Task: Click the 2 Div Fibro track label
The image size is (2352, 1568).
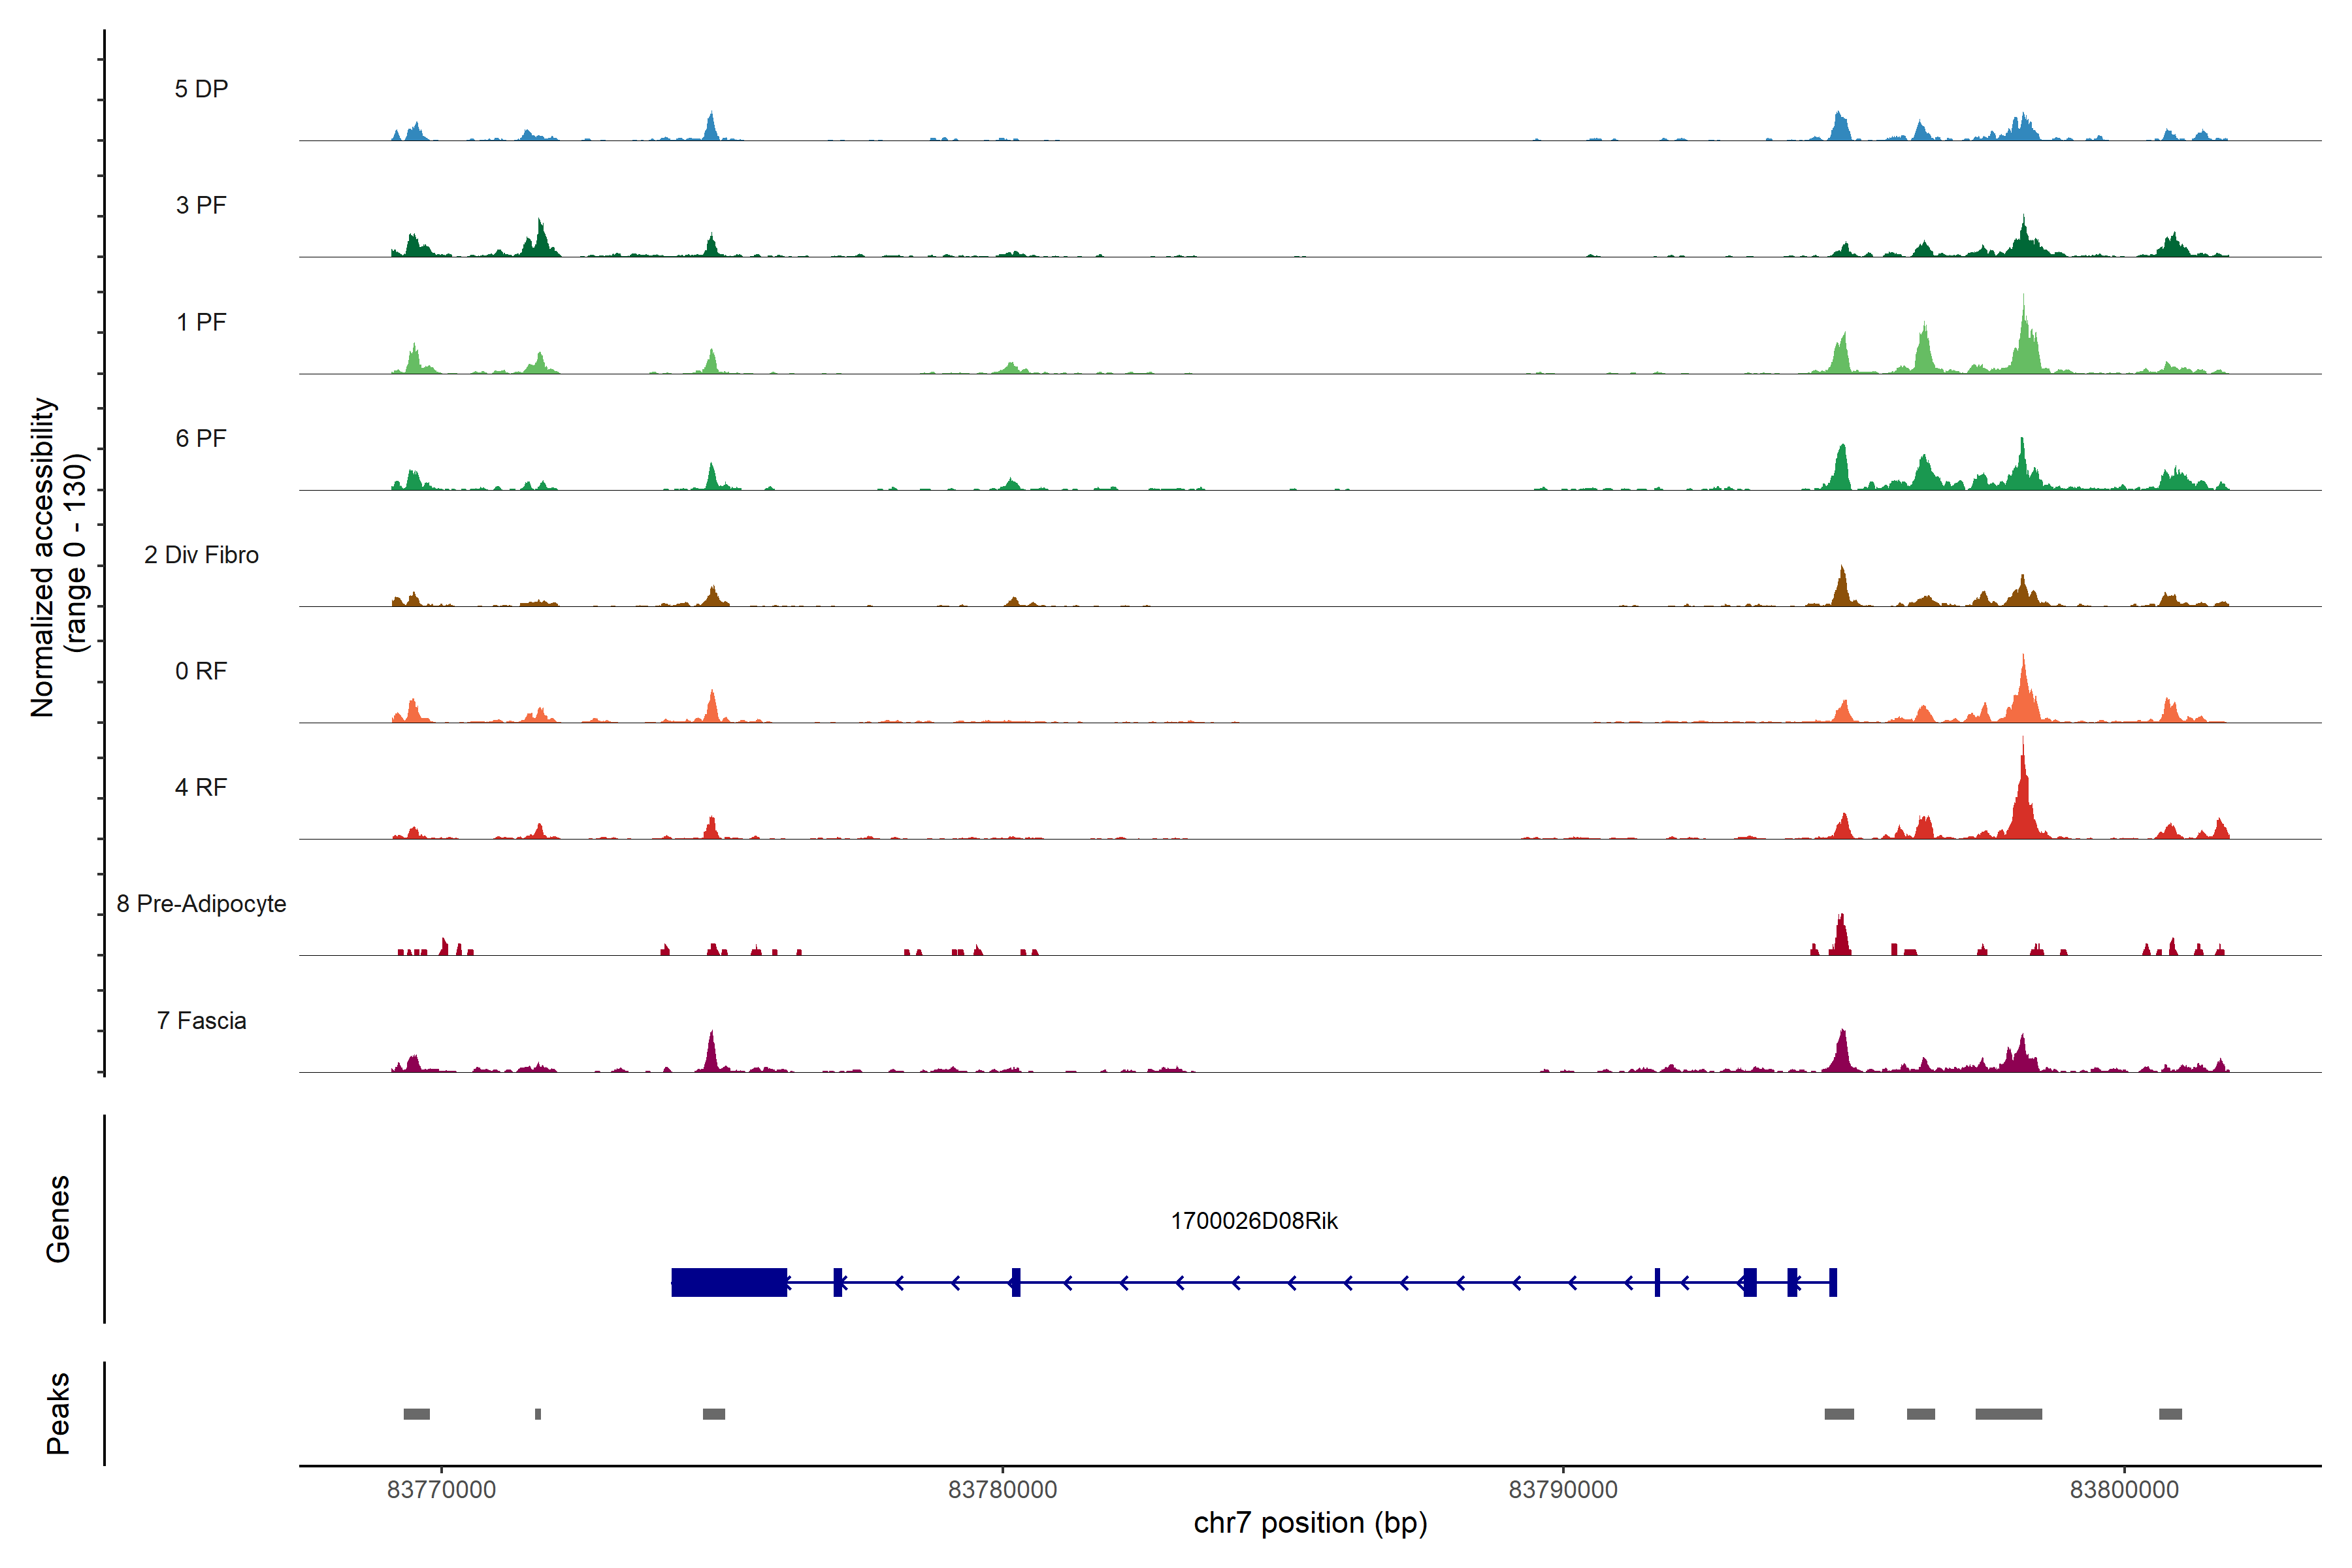Action: click(201, 555)
